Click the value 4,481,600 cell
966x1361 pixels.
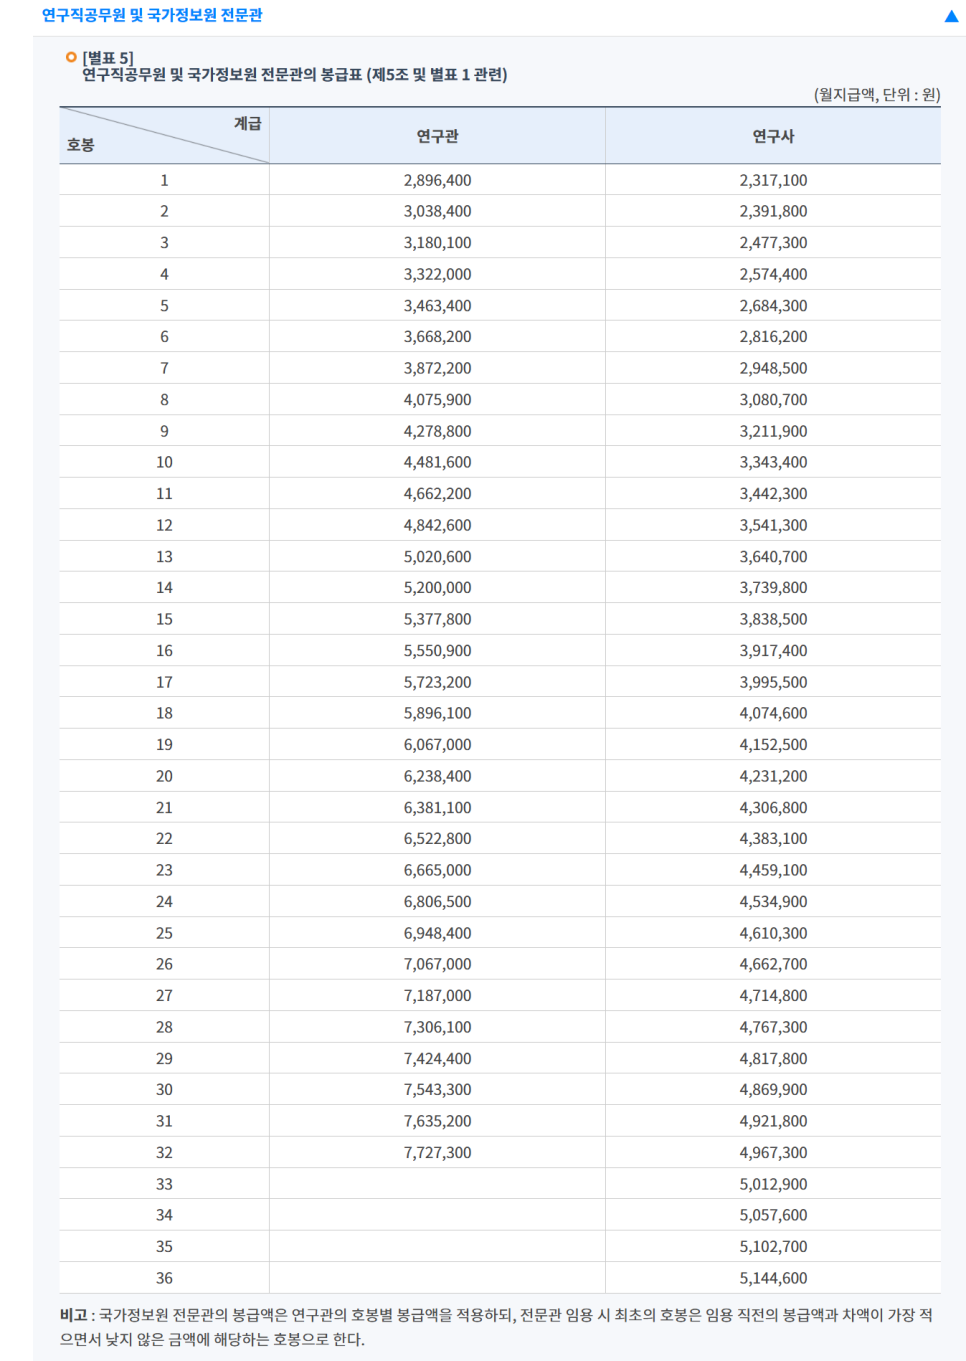[437, 462]
